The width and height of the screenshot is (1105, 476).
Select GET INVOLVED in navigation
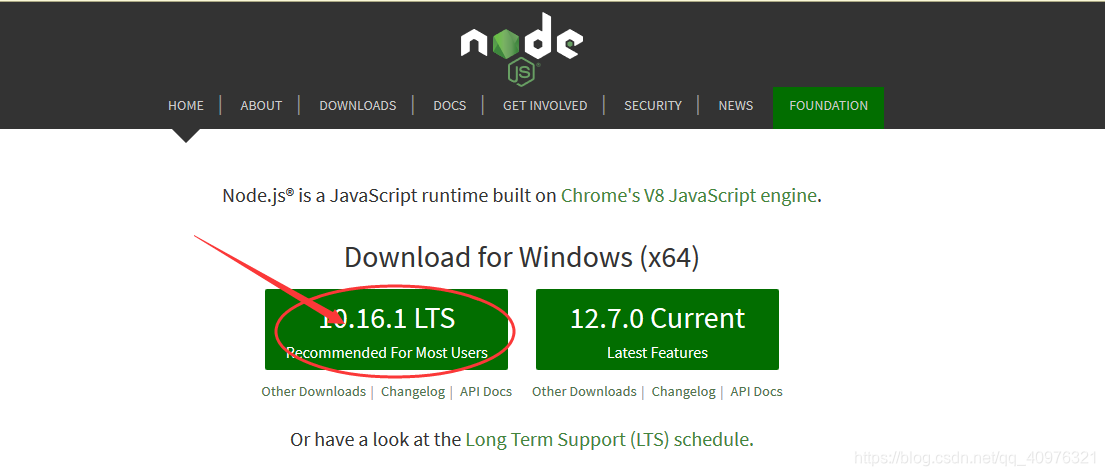click(545, 106)
